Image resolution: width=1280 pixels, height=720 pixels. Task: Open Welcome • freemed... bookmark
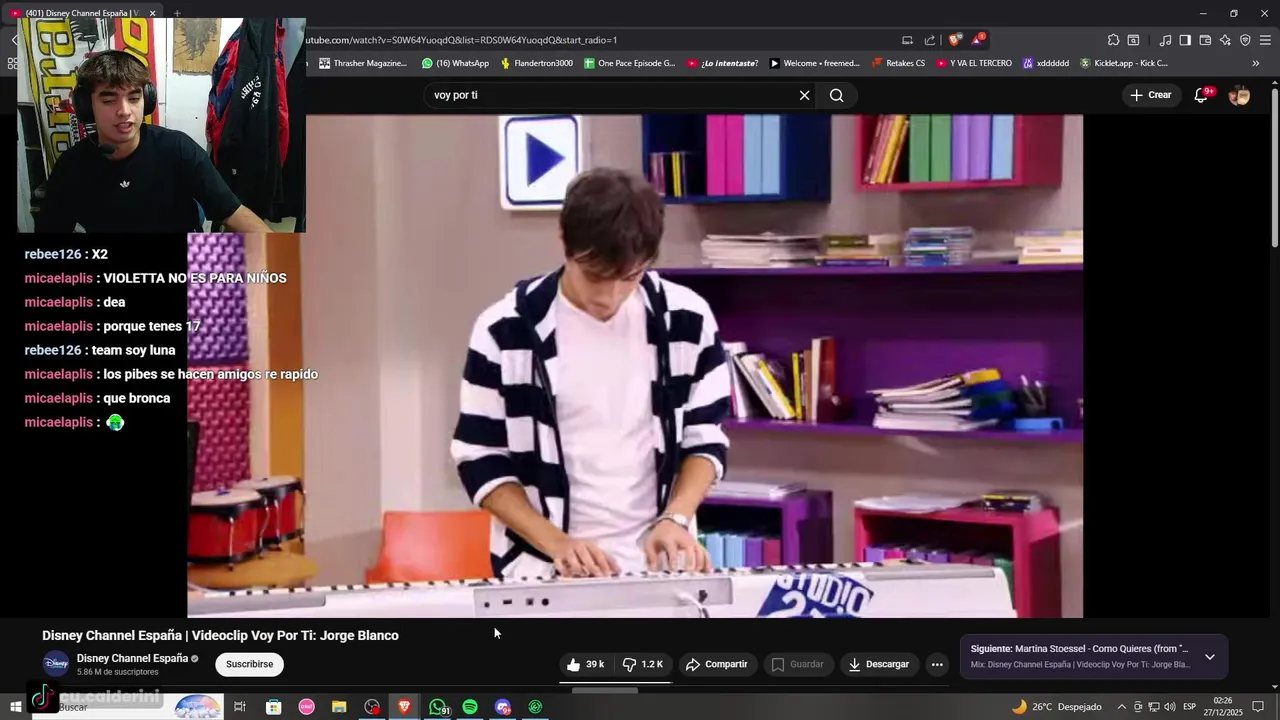(x=814, y=63)
